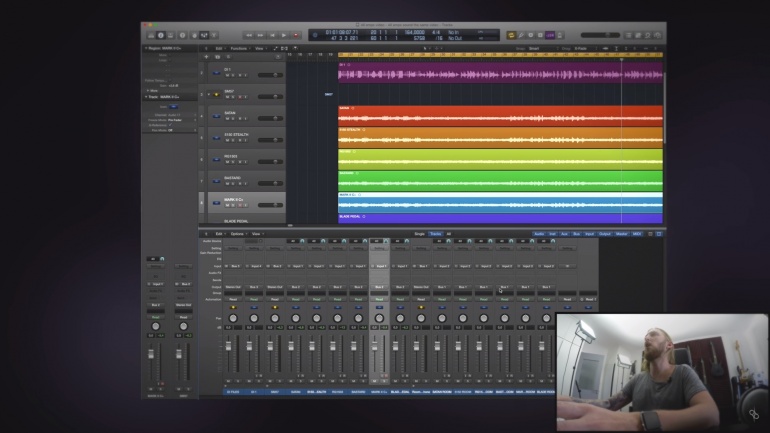Click the Add Track plus icon
Viewport: 770px width, 433px height.
click(206, 57)
